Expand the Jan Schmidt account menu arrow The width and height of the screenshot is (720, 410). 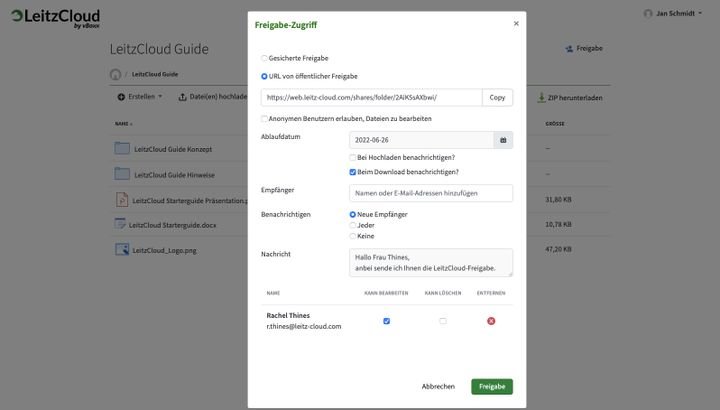700,13
